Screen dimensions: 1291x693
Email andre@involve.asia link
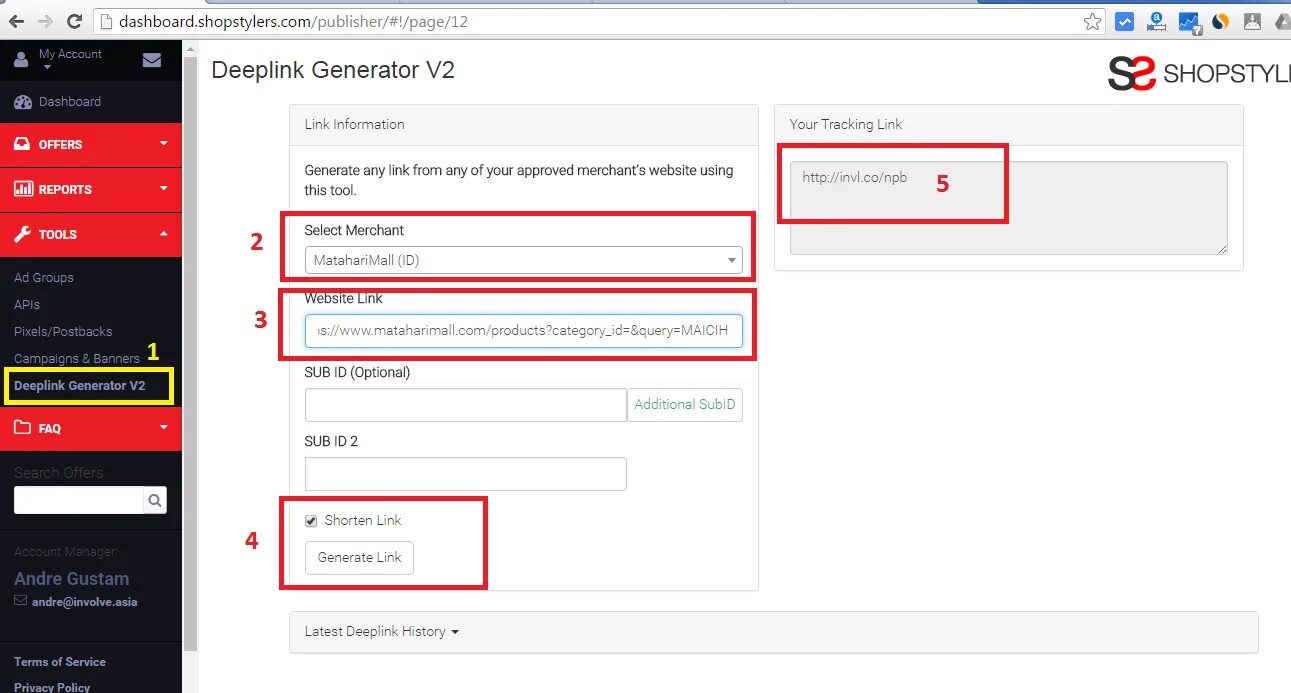84,602
